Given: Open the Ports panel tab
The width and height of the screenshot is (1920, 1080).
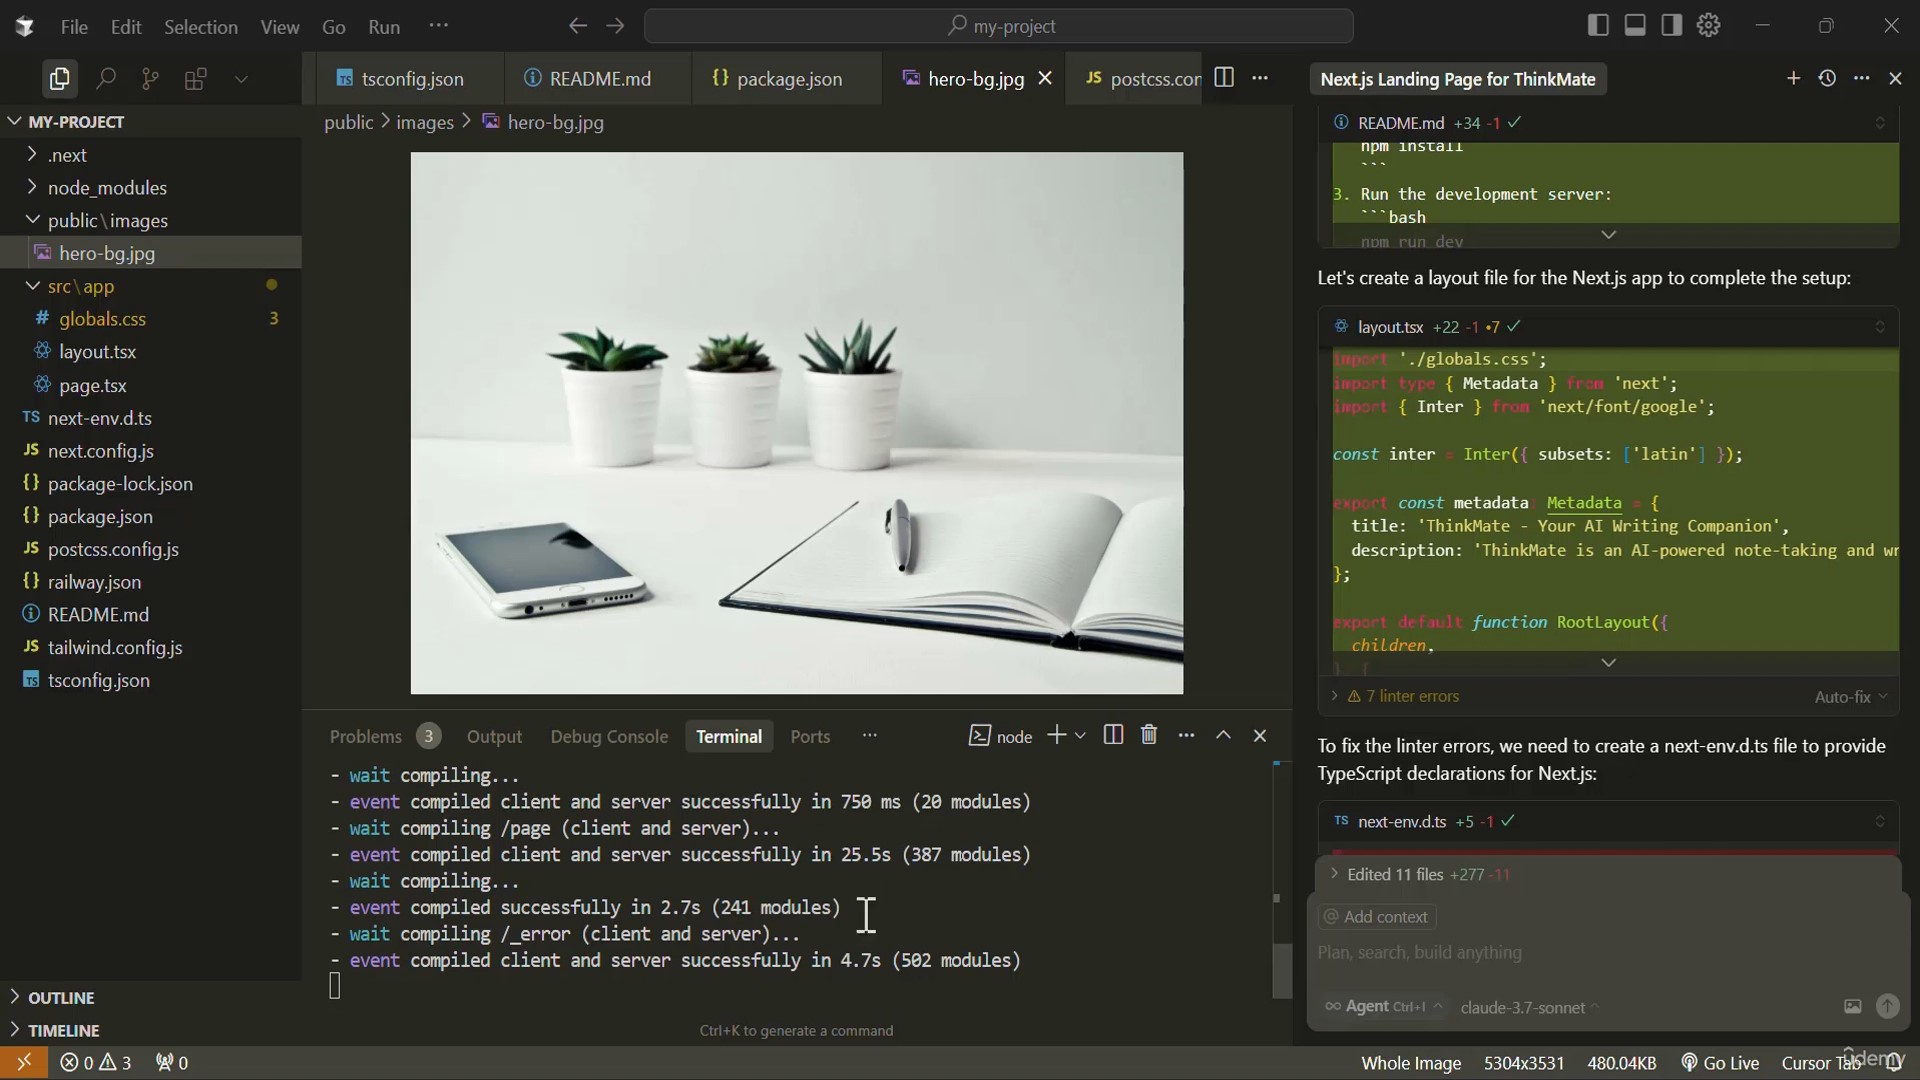Looking at the screenshot, I should point(810,736).
